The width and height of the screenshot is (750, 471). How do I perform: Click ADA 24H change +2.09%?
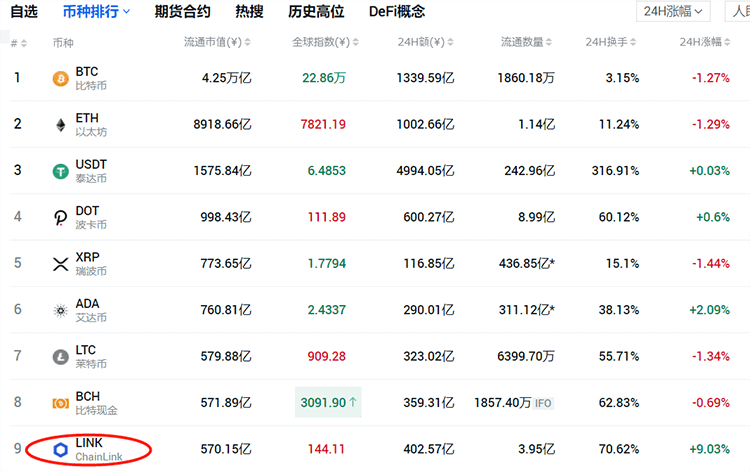pyautogui.click(x=709, y=310)
